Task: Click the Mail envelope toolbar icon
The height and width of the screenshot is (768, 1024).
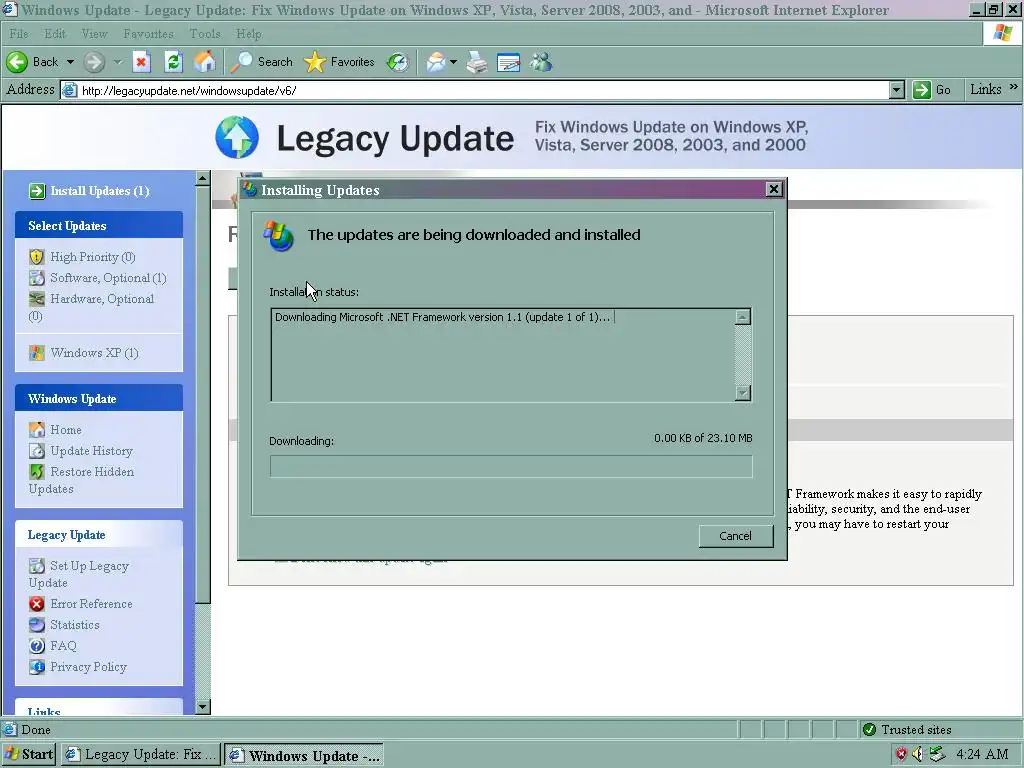Action: coord(435,62)
